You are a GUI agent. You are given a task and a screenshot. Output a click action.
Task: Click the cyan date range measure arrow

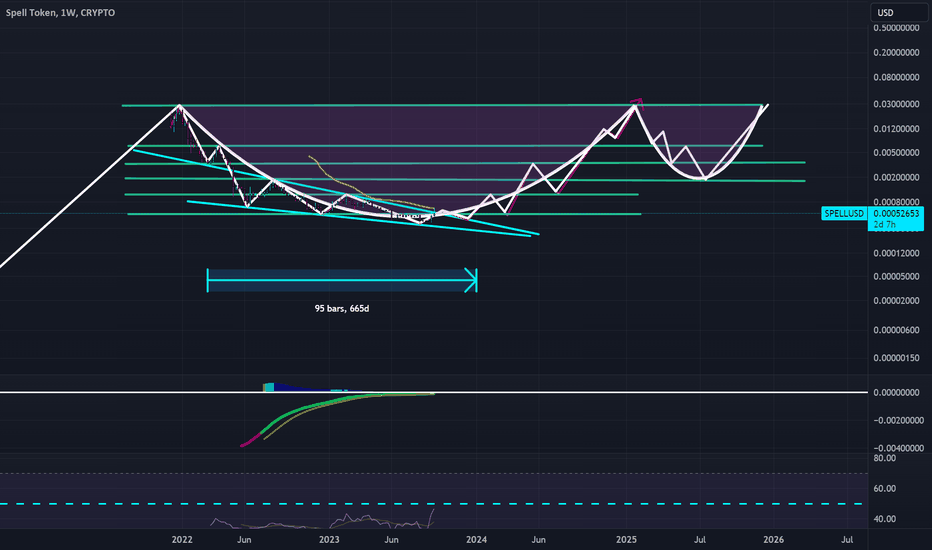(342, 281)
